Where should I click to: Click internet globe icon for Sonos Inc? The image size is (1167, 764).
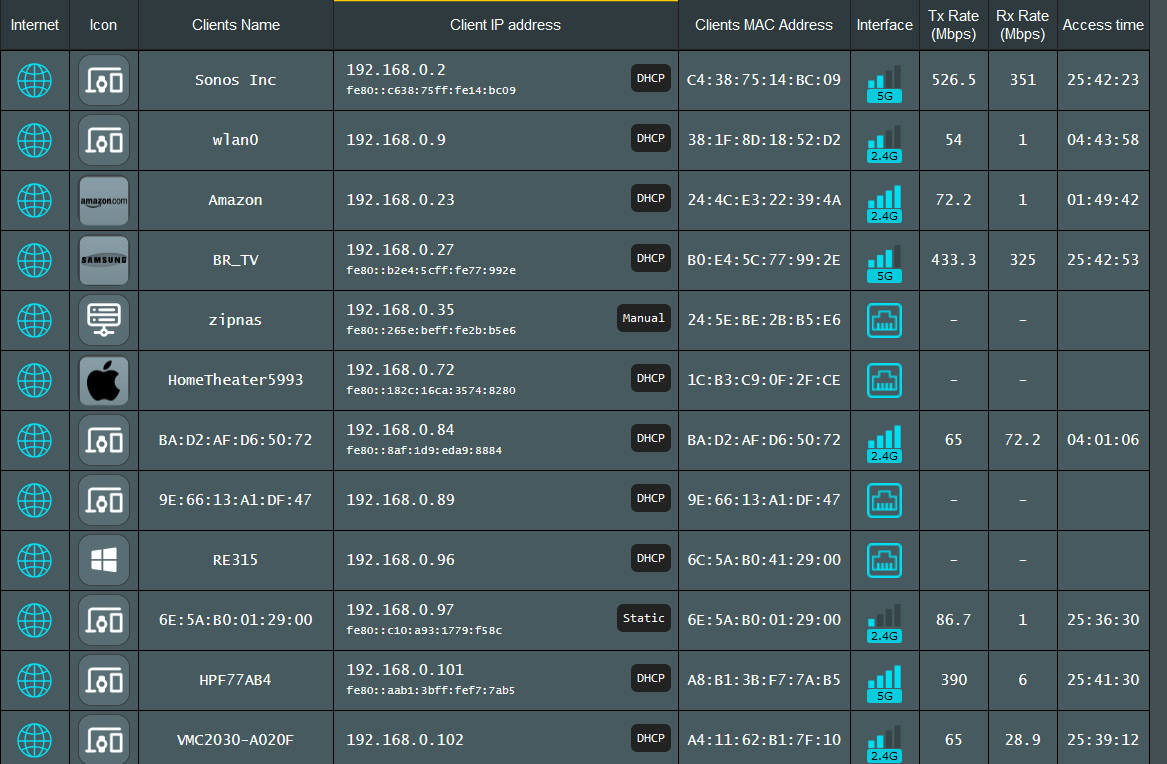click(x=34, y=80)
